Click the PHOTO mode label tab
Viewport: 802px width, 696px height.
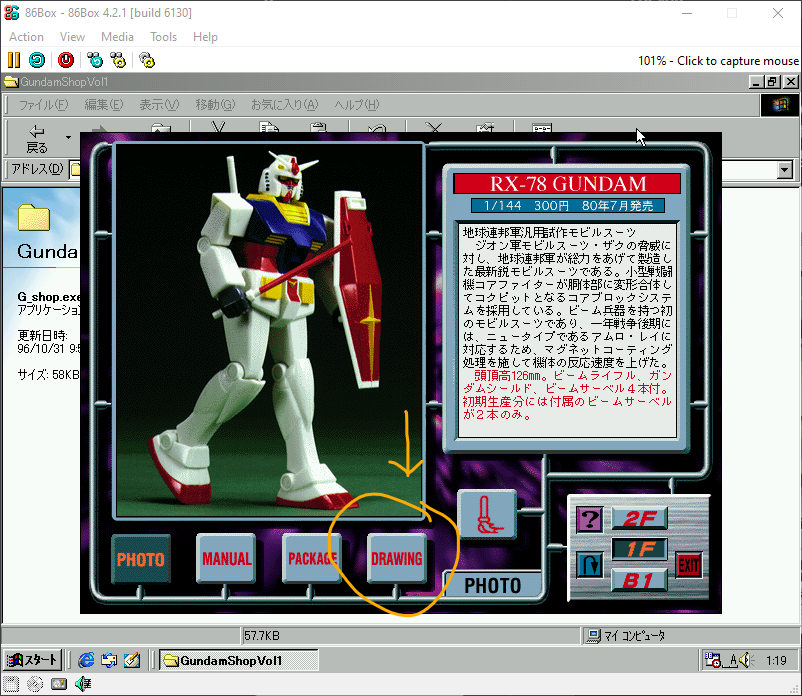pyautogui.click(x=493, y=586)
